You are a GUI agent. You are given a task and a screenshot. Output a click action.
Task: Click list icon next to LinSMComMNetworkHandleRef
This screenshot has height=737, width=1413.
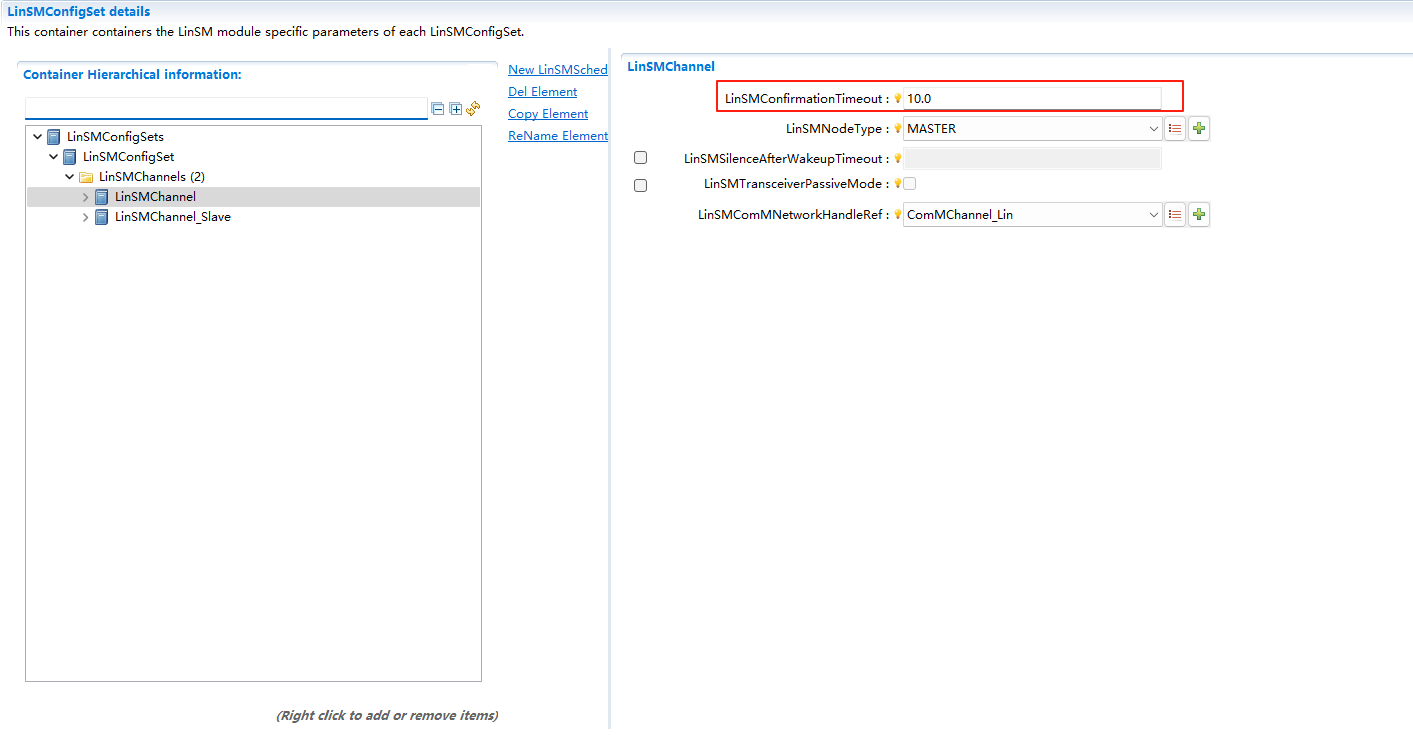coord(1175,214)
